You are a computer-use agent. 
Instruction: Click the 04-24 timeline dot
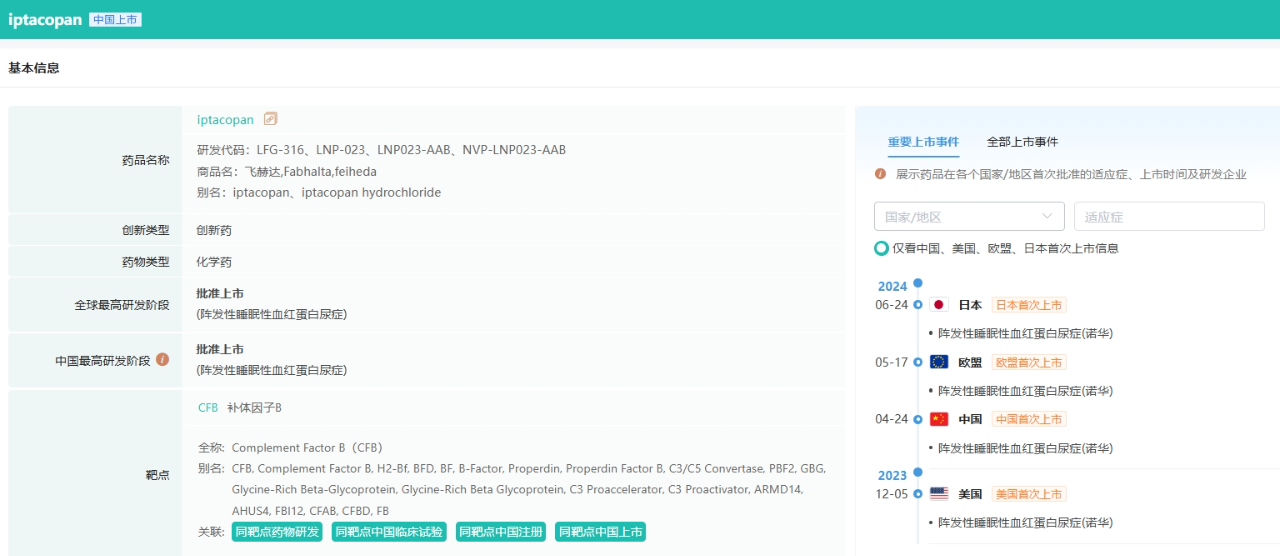(918, 419)
